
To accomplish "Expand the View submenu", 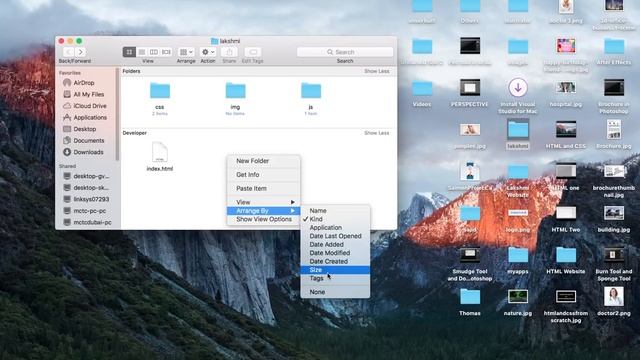I will click(x=264, y=202).
